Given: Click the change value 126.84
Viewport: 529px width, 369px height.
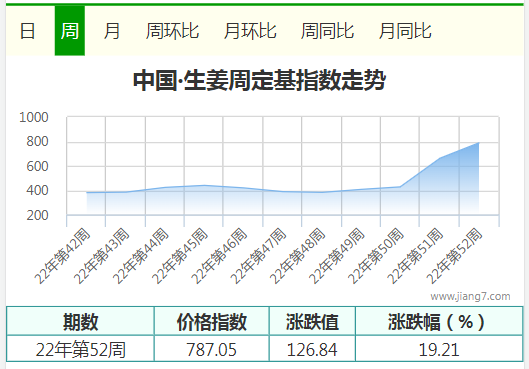Looking at the screenshot, I should coord(312,349).
